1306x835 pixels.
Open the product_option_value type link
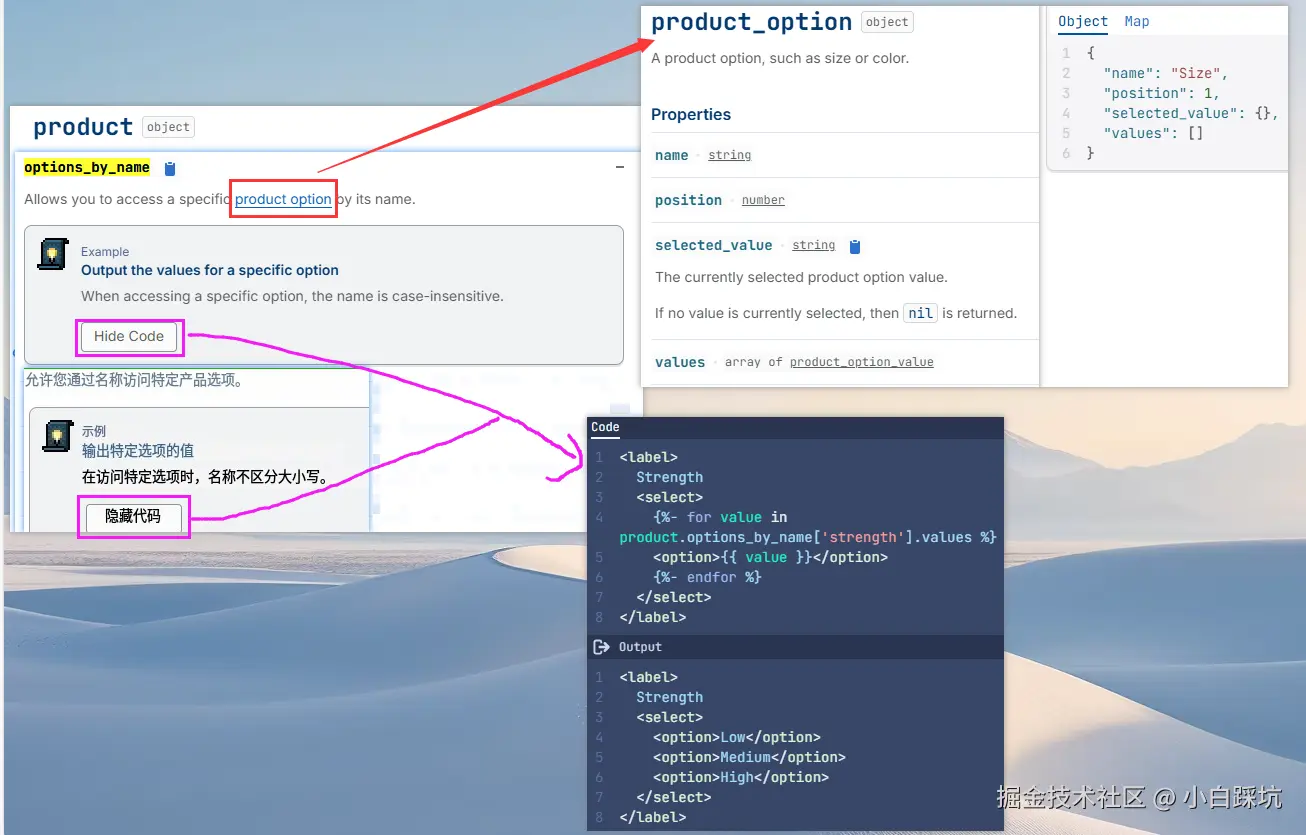(x=862, y=362)
